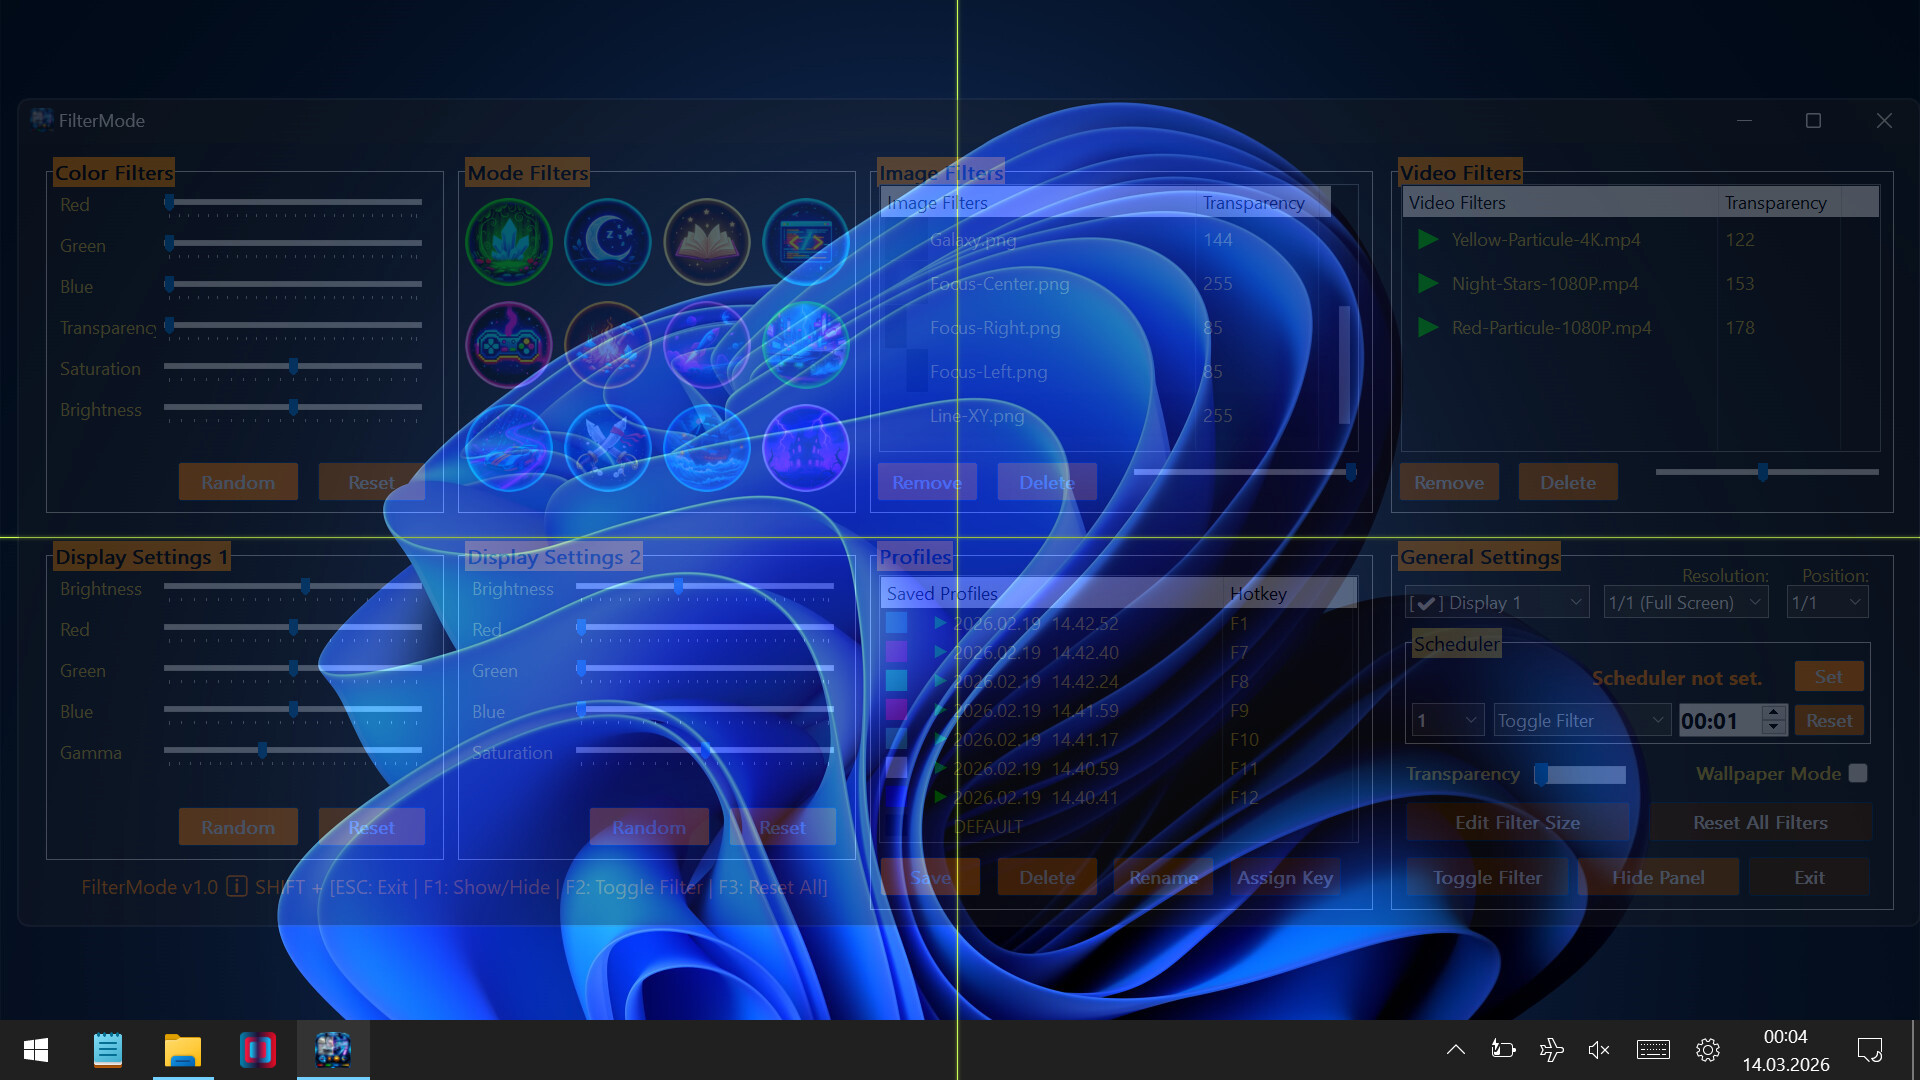Toggle the Wallpaper Mode checkbox
Screen dimensions: 1920x1080
[x=1858, y=773]
